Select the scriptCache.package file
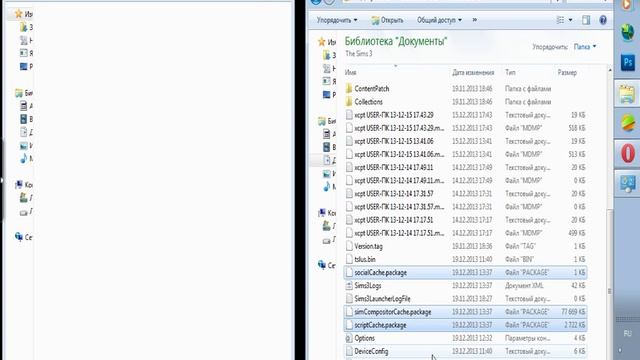 [x=465, y=325]
